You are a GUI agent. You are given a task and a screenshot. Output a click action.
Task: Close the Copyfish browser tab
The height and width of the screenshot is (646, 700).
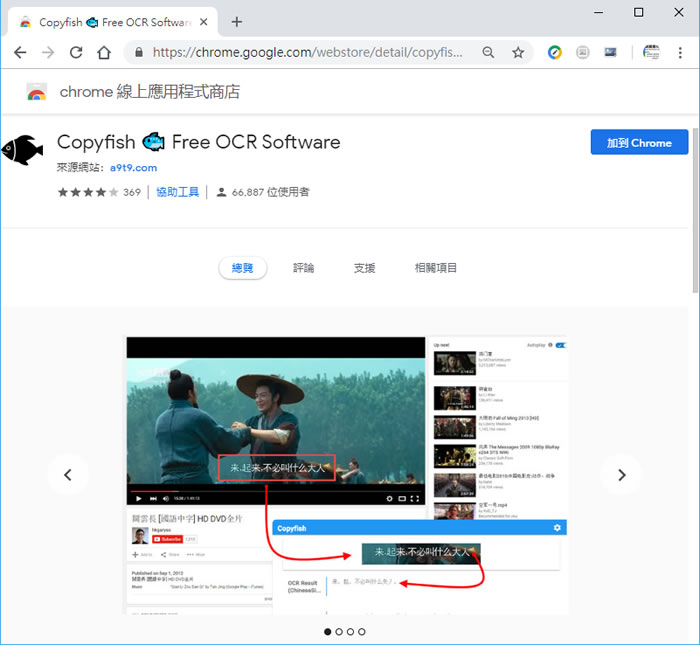[x=205, y=21]
